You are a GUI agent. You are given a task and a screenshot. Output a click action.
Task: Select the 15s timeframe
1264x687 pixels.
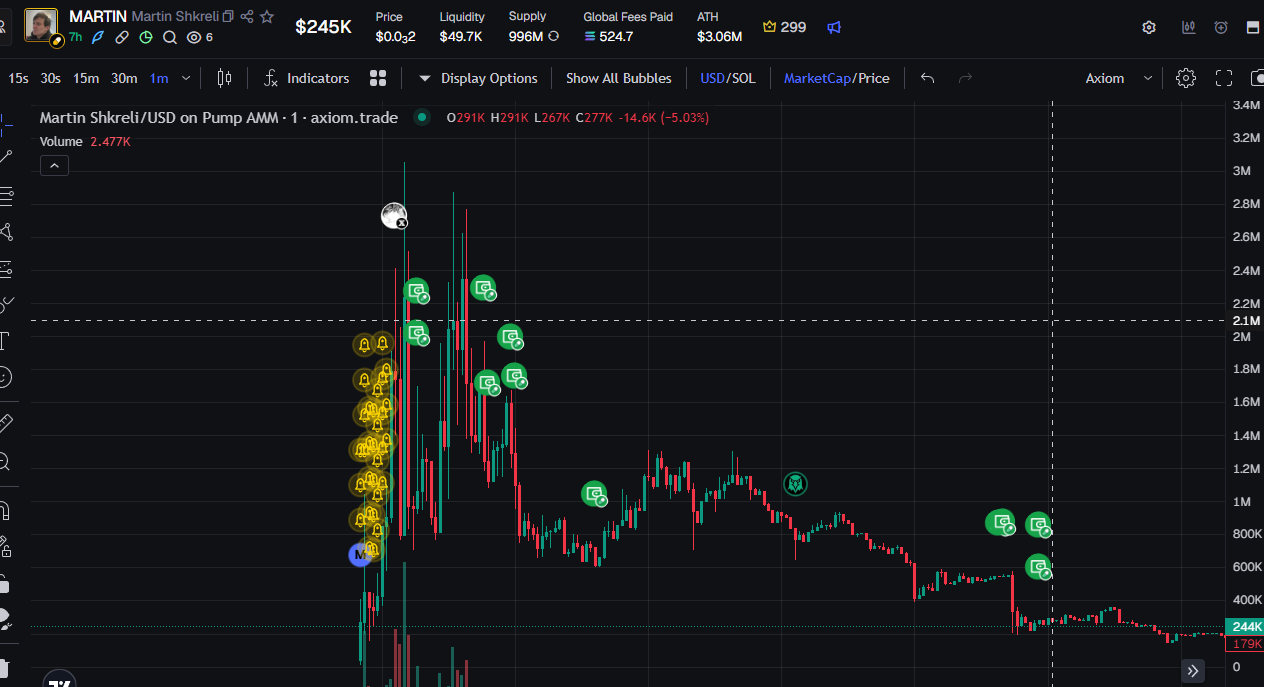pyautogui.click(x=18, y=78)
